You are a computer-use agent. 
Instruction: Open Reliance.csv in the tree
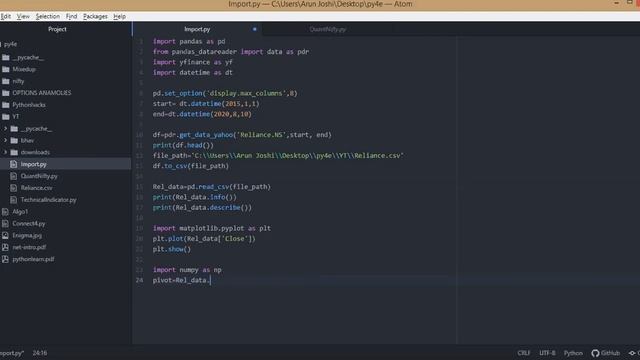(x=36, y=188)
